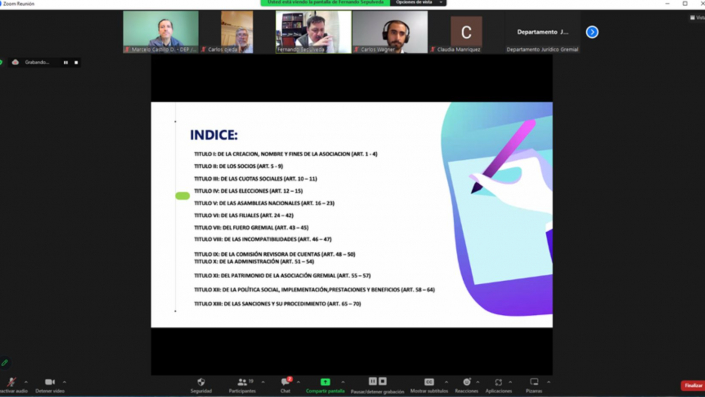Image resolution: width=705 pixels, height=397 pixels.
Task: Expand share options arrow beside Compartir pantalla
Action: pos(343,382)
